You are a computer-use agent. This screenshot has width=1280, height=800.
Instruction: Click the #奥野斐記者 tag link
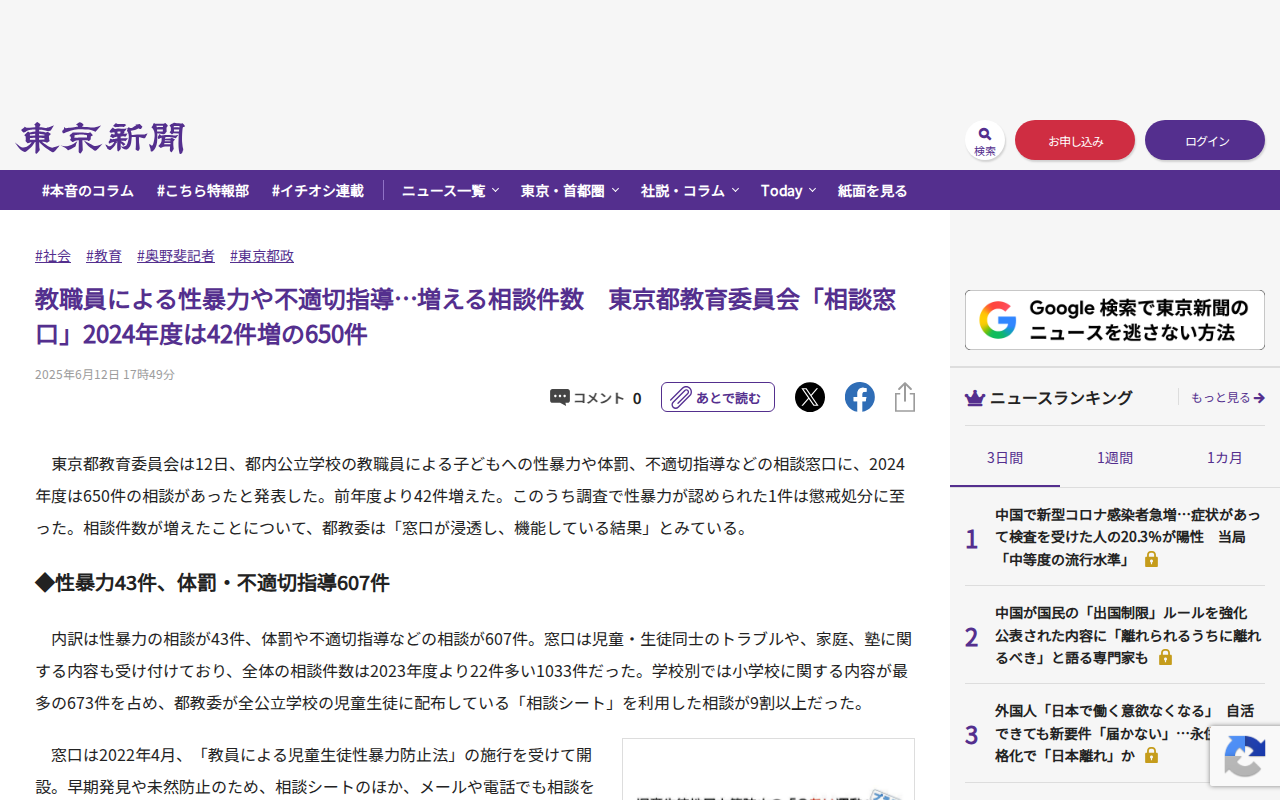pos(176,256)
